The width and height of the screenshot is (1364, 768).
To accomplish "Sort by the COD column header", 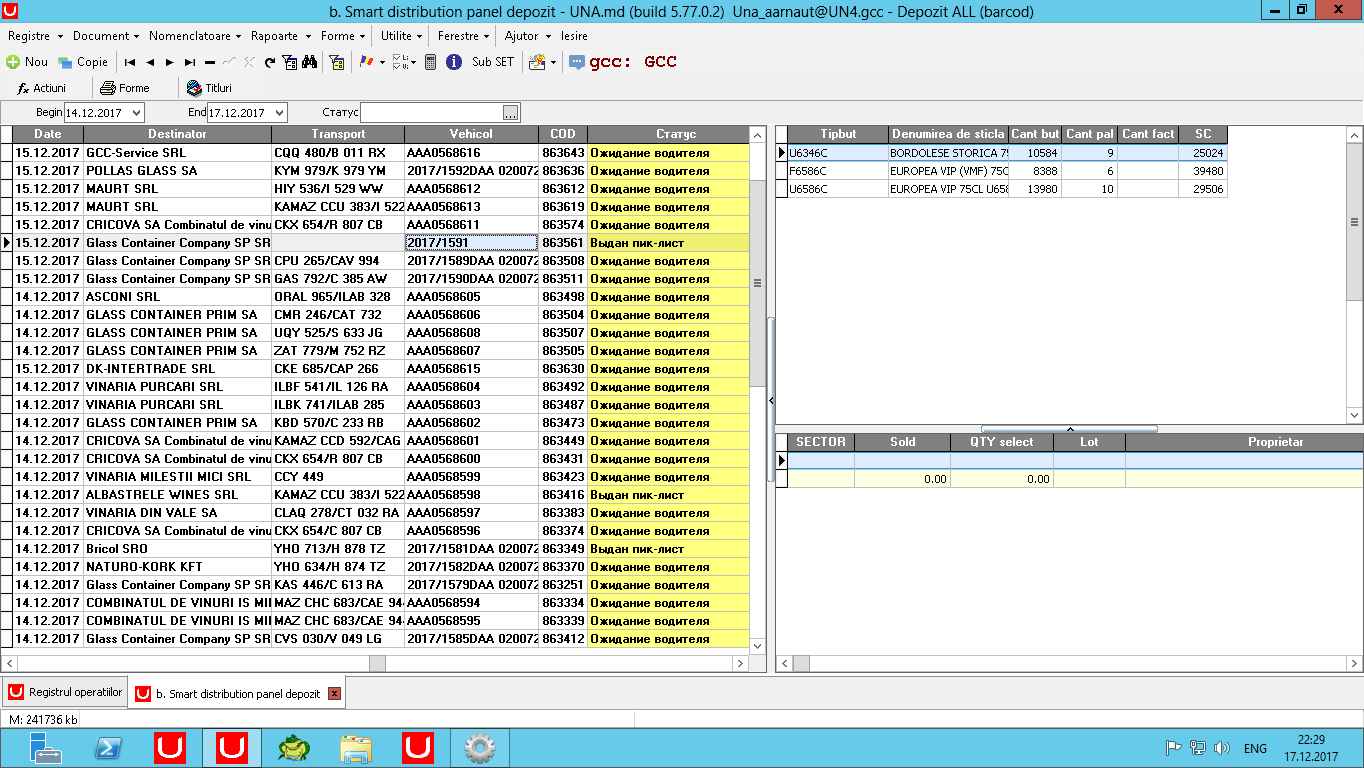I will 563,134.
